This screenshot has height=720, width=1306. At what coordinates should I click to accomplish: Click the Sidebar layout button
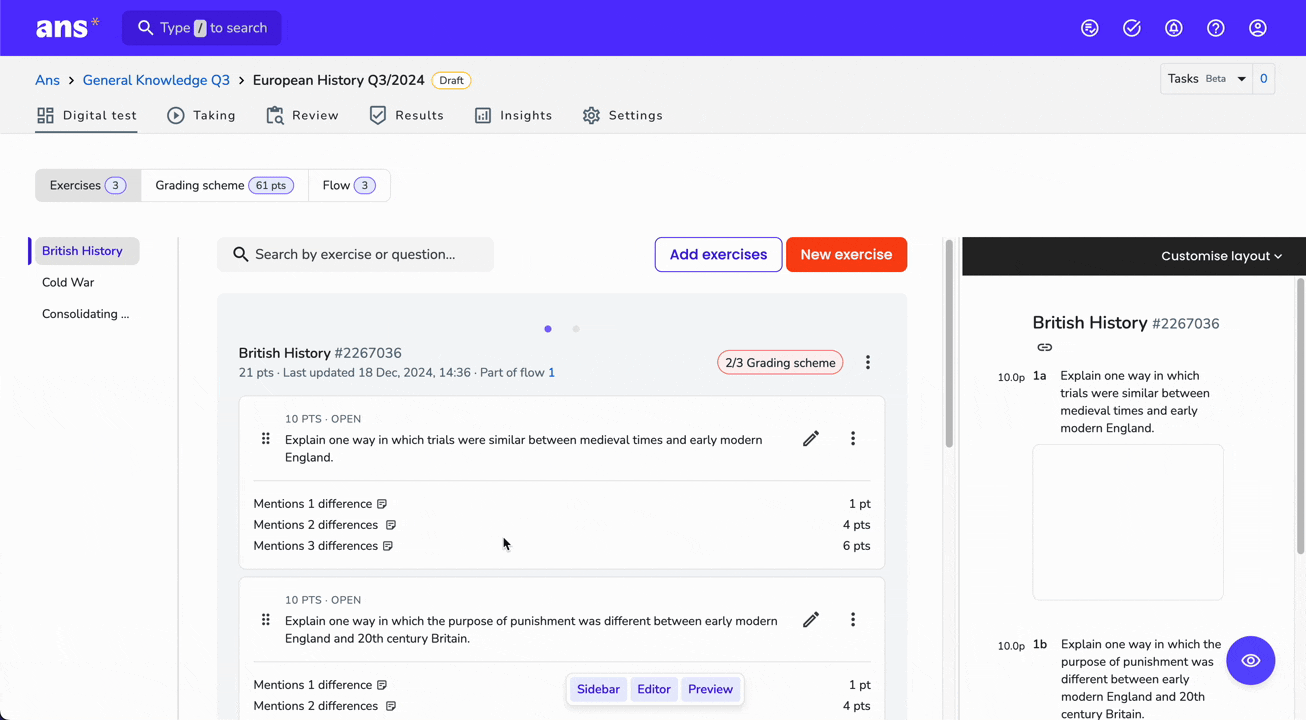click(598, 689)
